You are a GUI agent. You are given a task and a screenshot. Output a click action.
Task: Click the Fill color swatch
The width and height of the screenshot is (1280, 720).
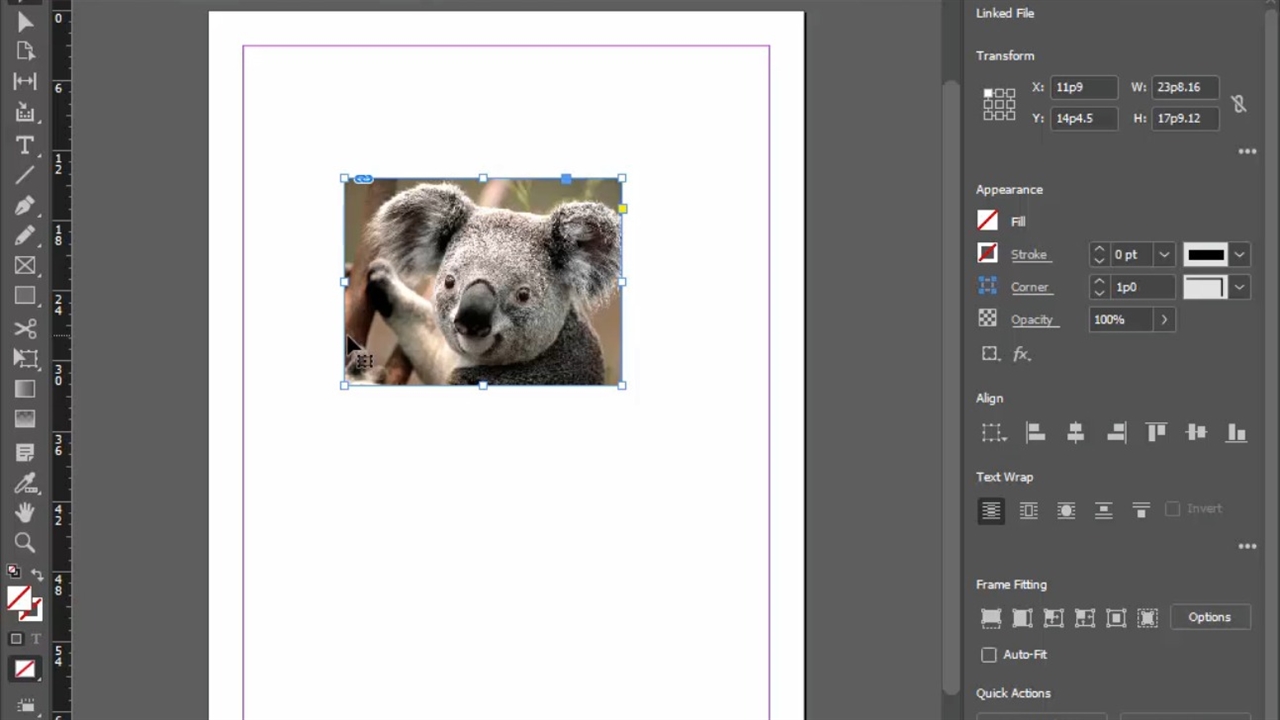pos(987,221)
